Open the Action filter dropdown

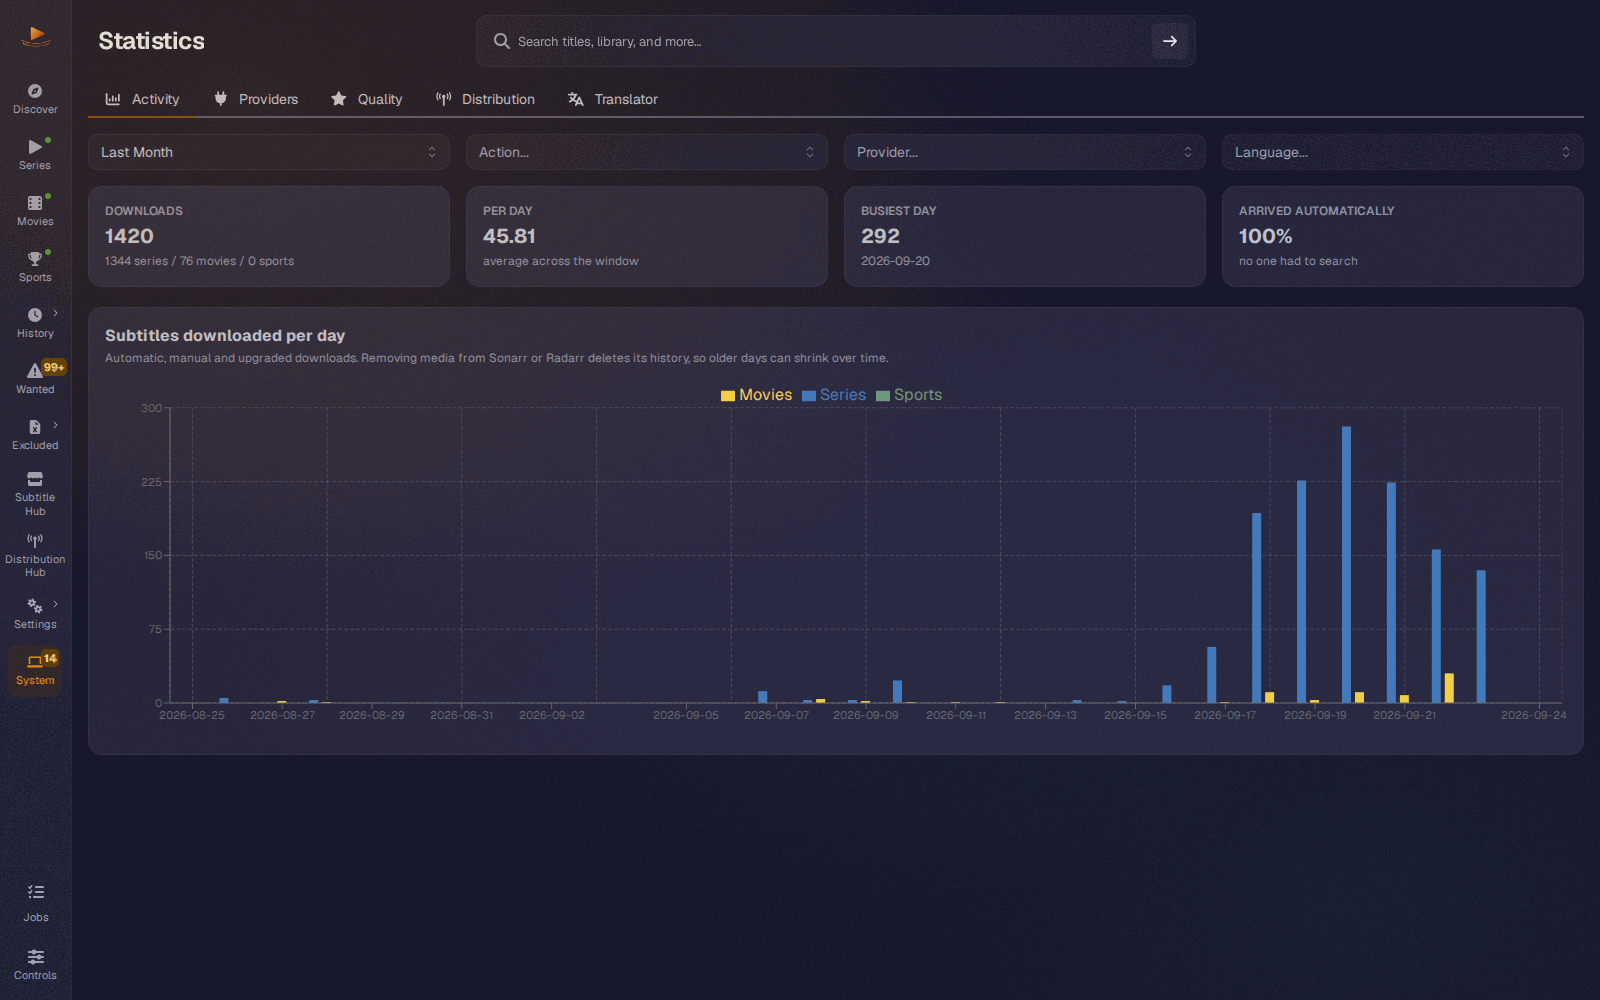(x=647, y=152)
